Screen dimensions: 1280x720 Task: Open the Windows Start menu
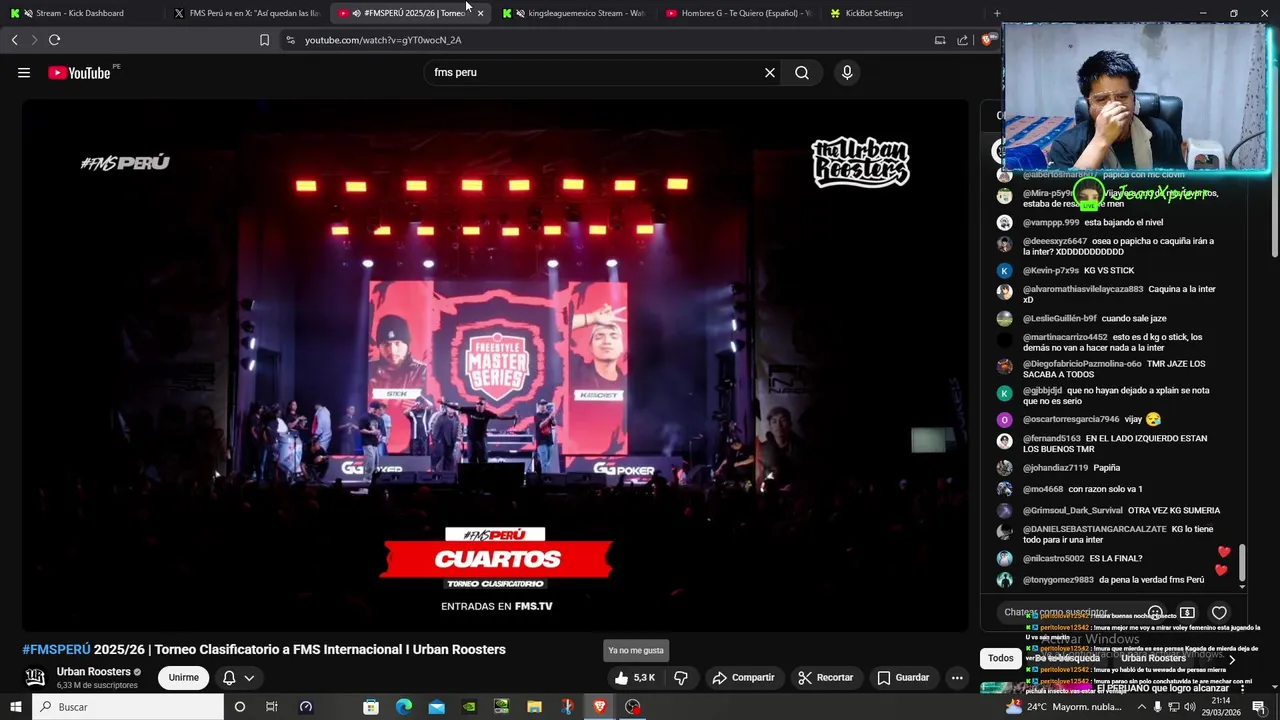(x=15, y=707)
